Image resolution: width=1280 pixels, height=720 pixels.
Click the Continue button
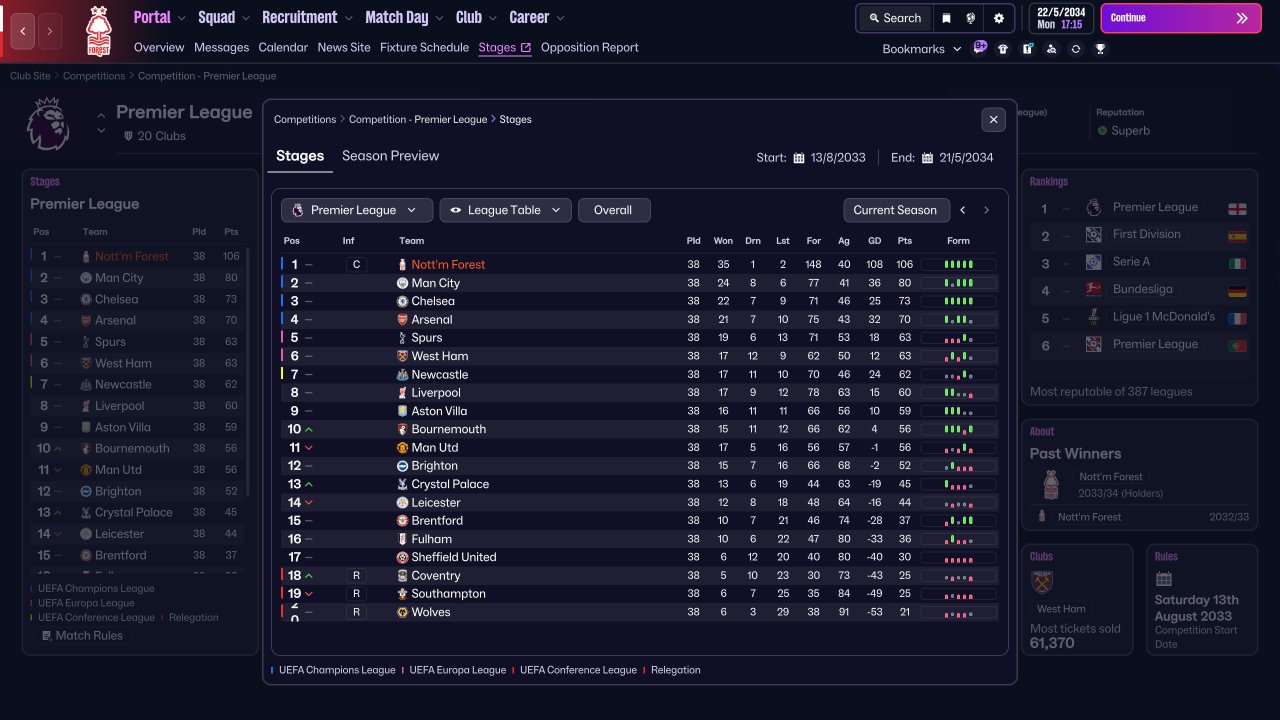[1181, 18]
